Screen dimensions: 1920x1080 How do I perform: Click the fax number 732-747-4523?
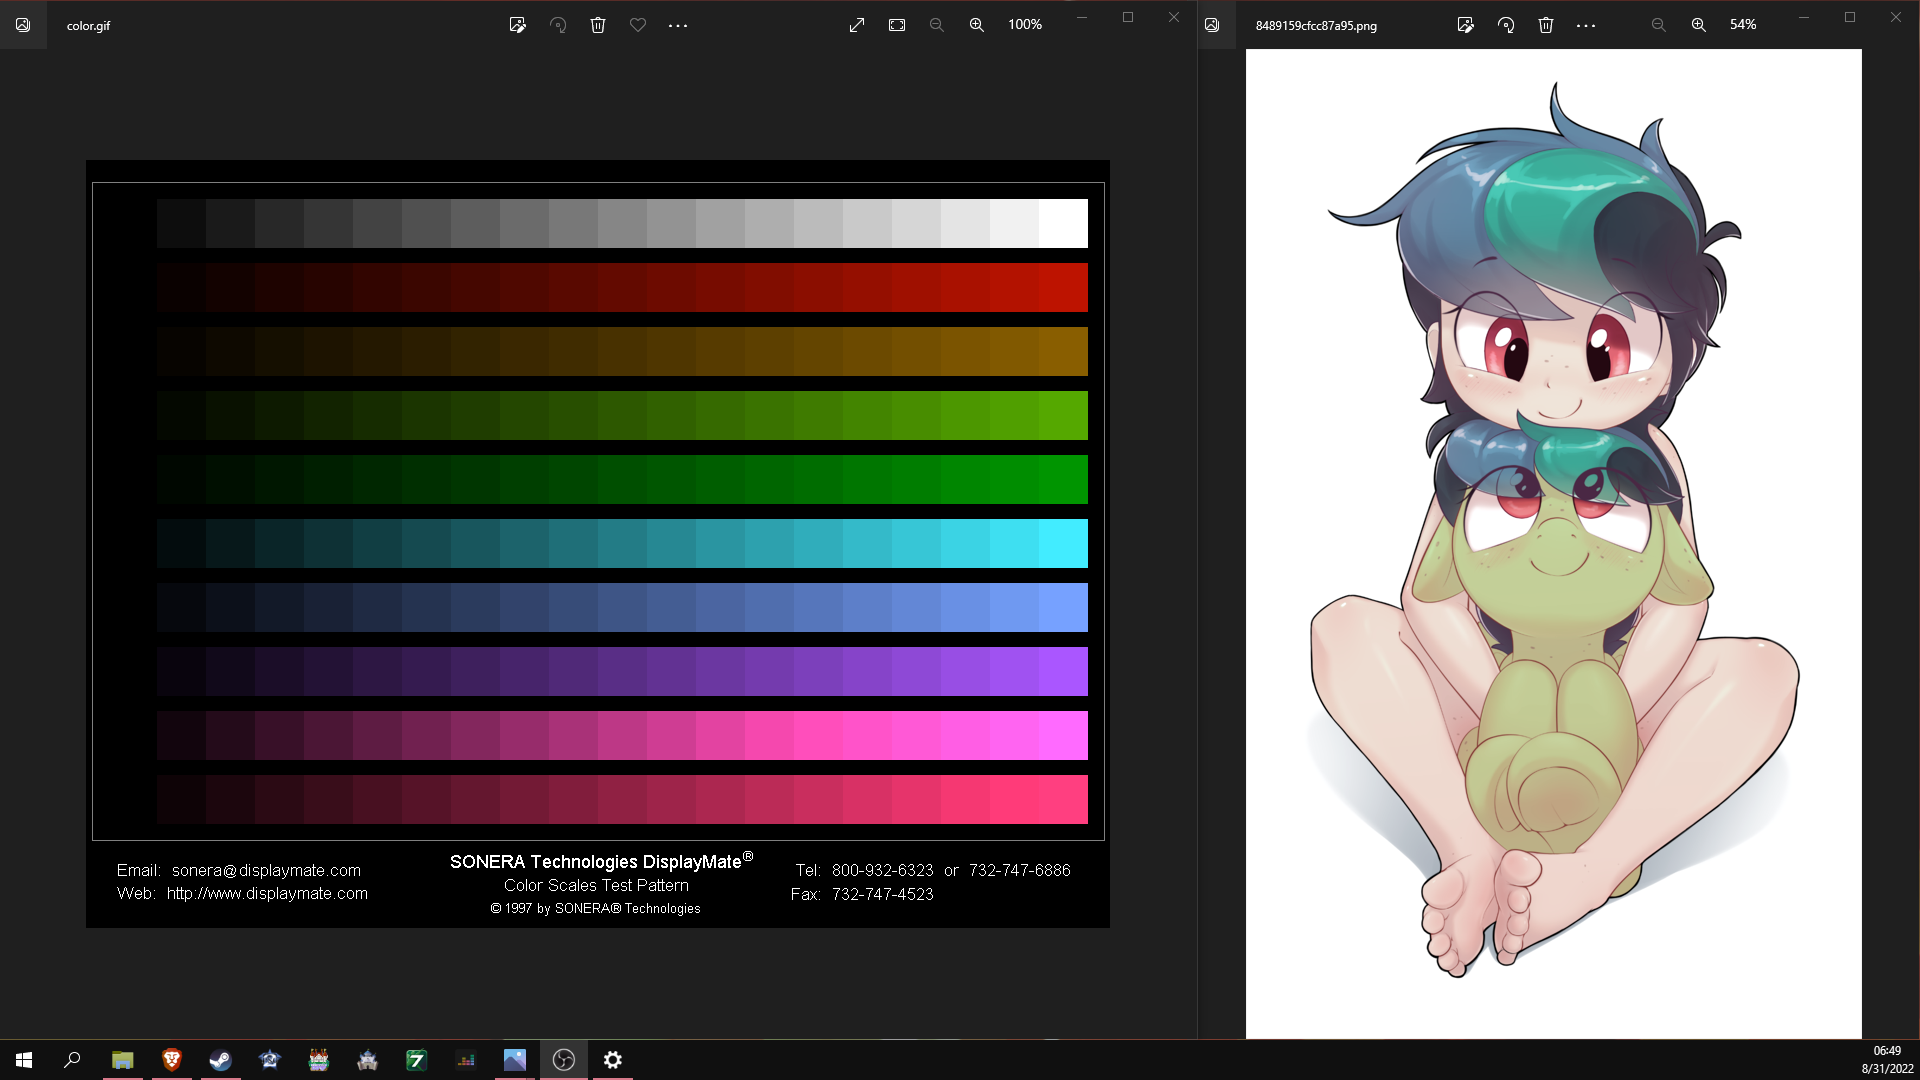click(x=882, y=894)
